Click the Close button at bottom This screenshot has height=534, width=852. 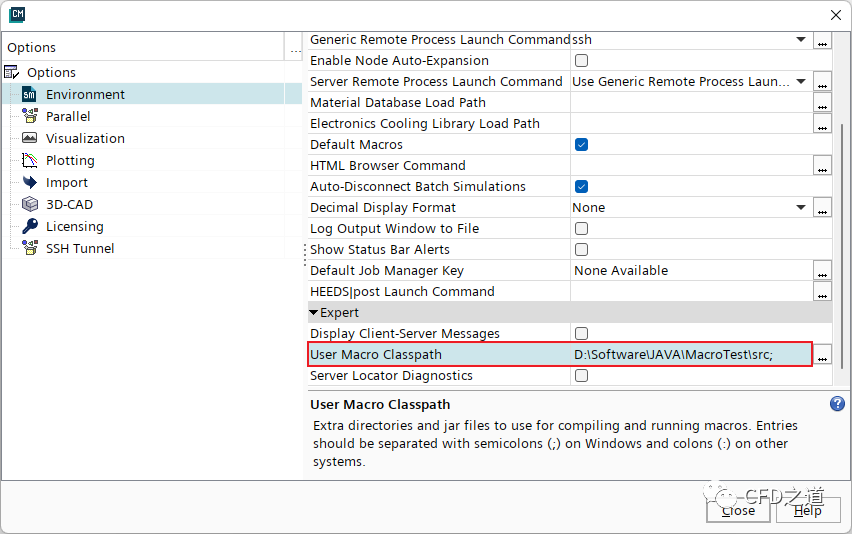point(738,510)
